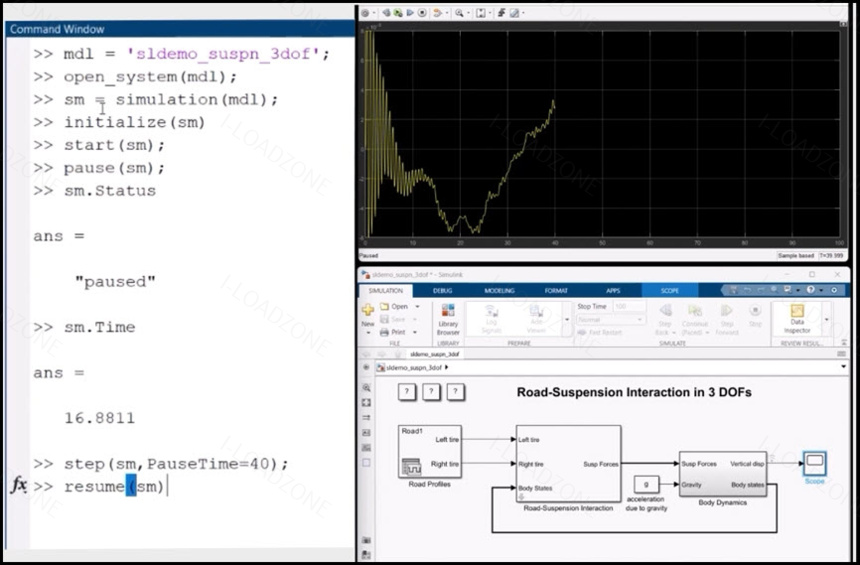Click the Stop Time input field
The image size is (860, 565).
(629, 307)
